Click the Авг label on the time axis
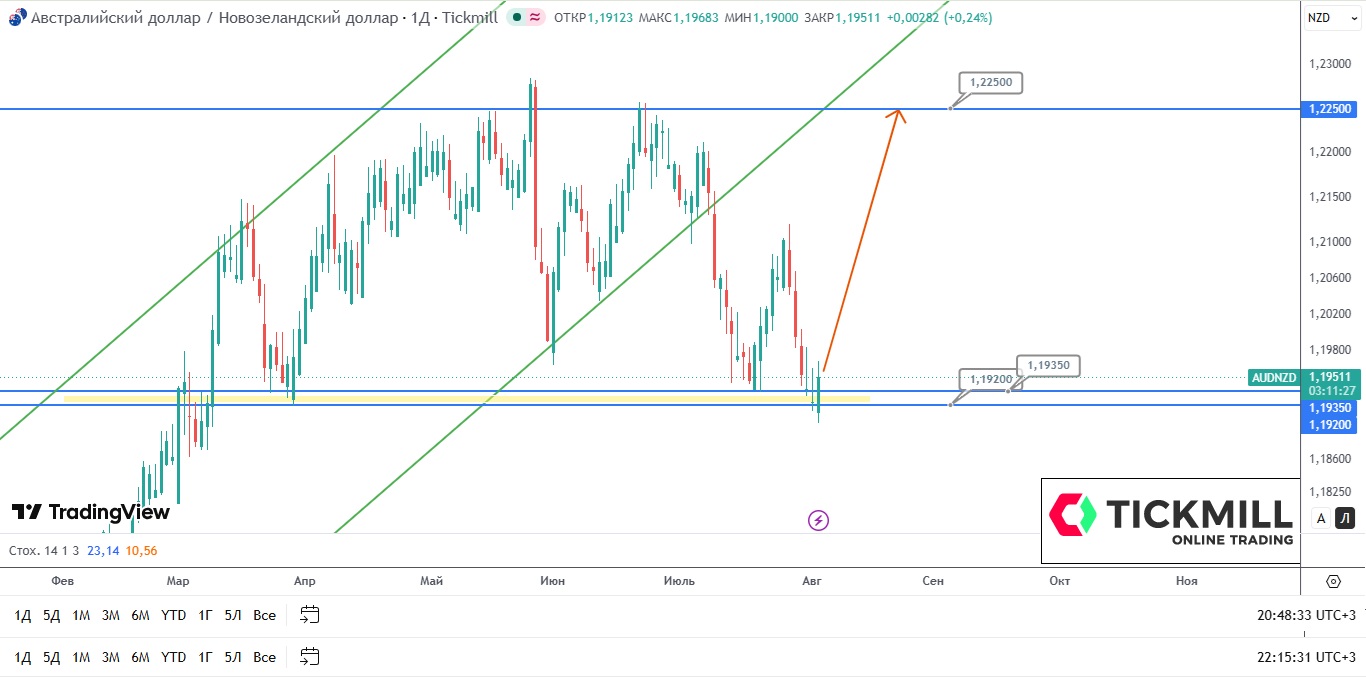 811,581
